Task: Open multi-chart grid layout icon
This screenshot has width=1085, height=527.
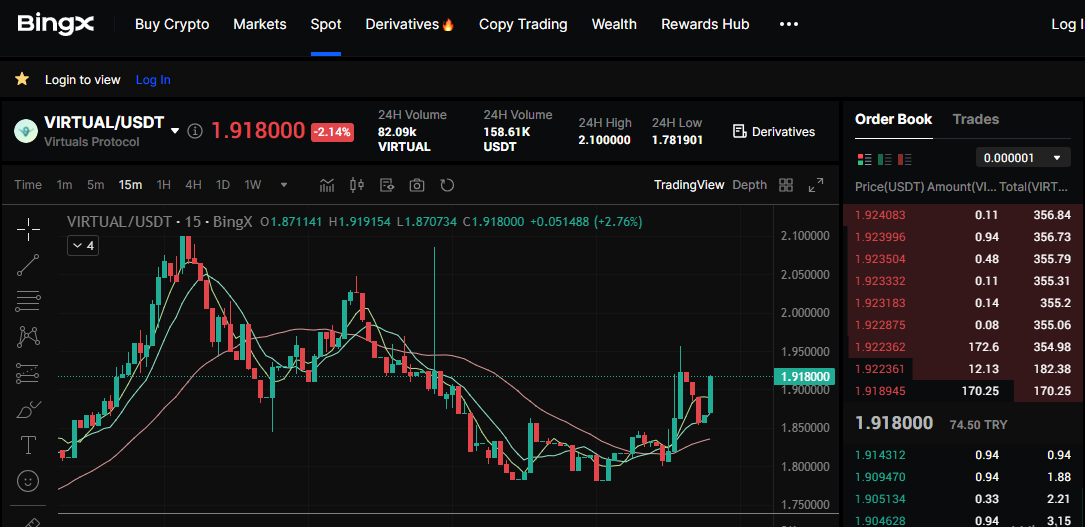Action: point(785,185)
